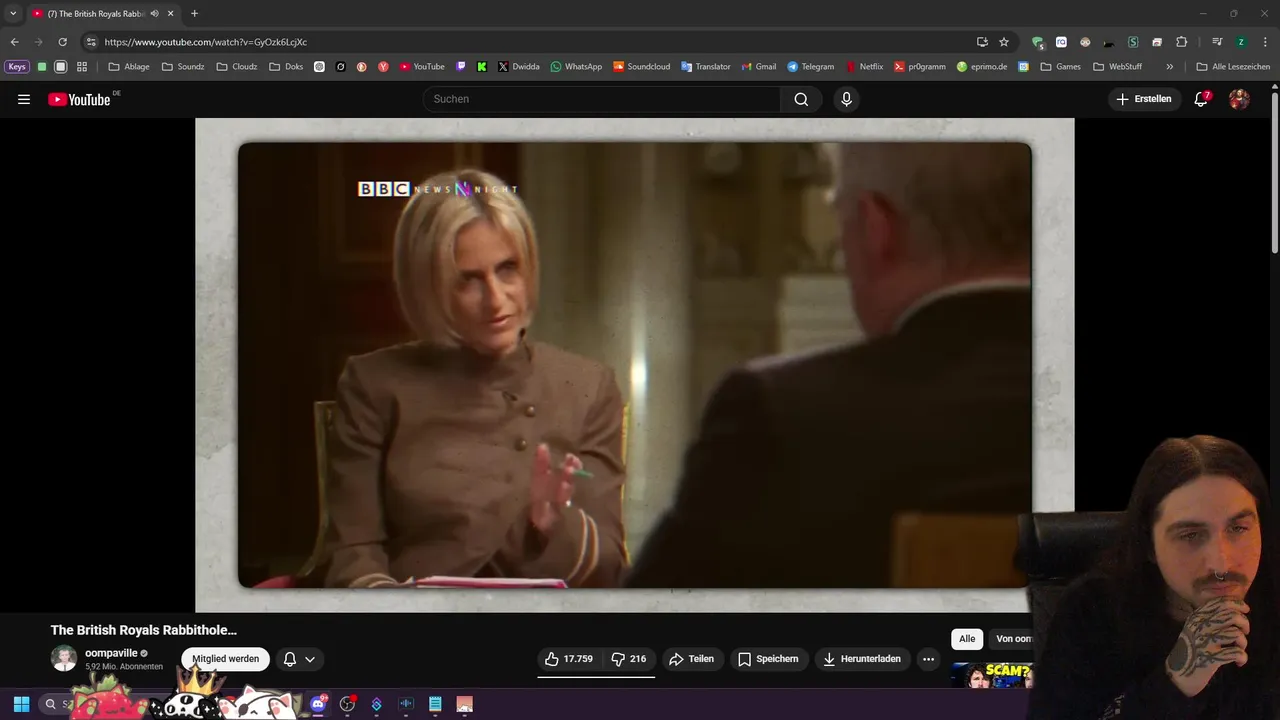The width and height of the screenshot is (1280, 720).
Task: Open the Soundz bookmarks folder
Action: click(x=183, y=67)
